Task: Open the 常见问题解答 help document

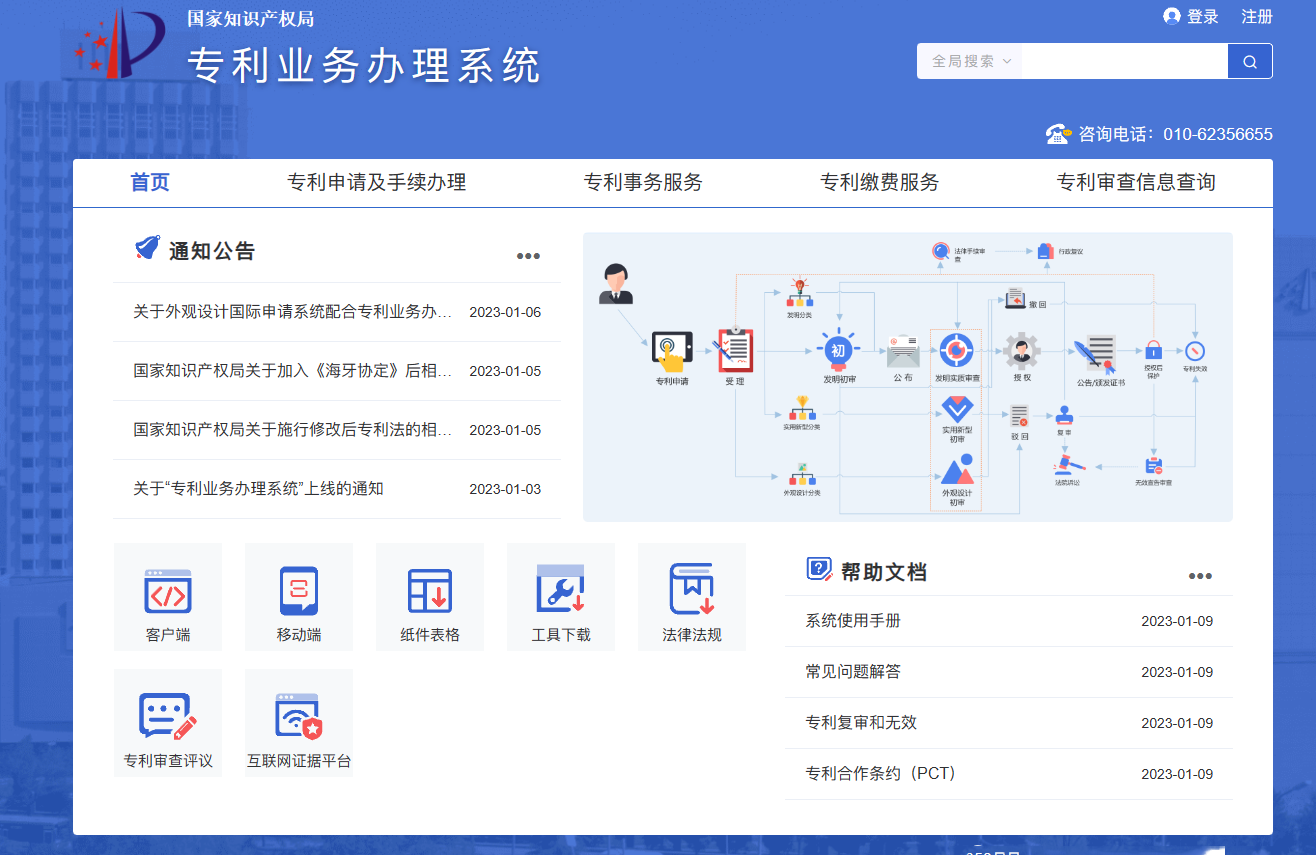Action: pyautogui.click(x=853, y=672)
